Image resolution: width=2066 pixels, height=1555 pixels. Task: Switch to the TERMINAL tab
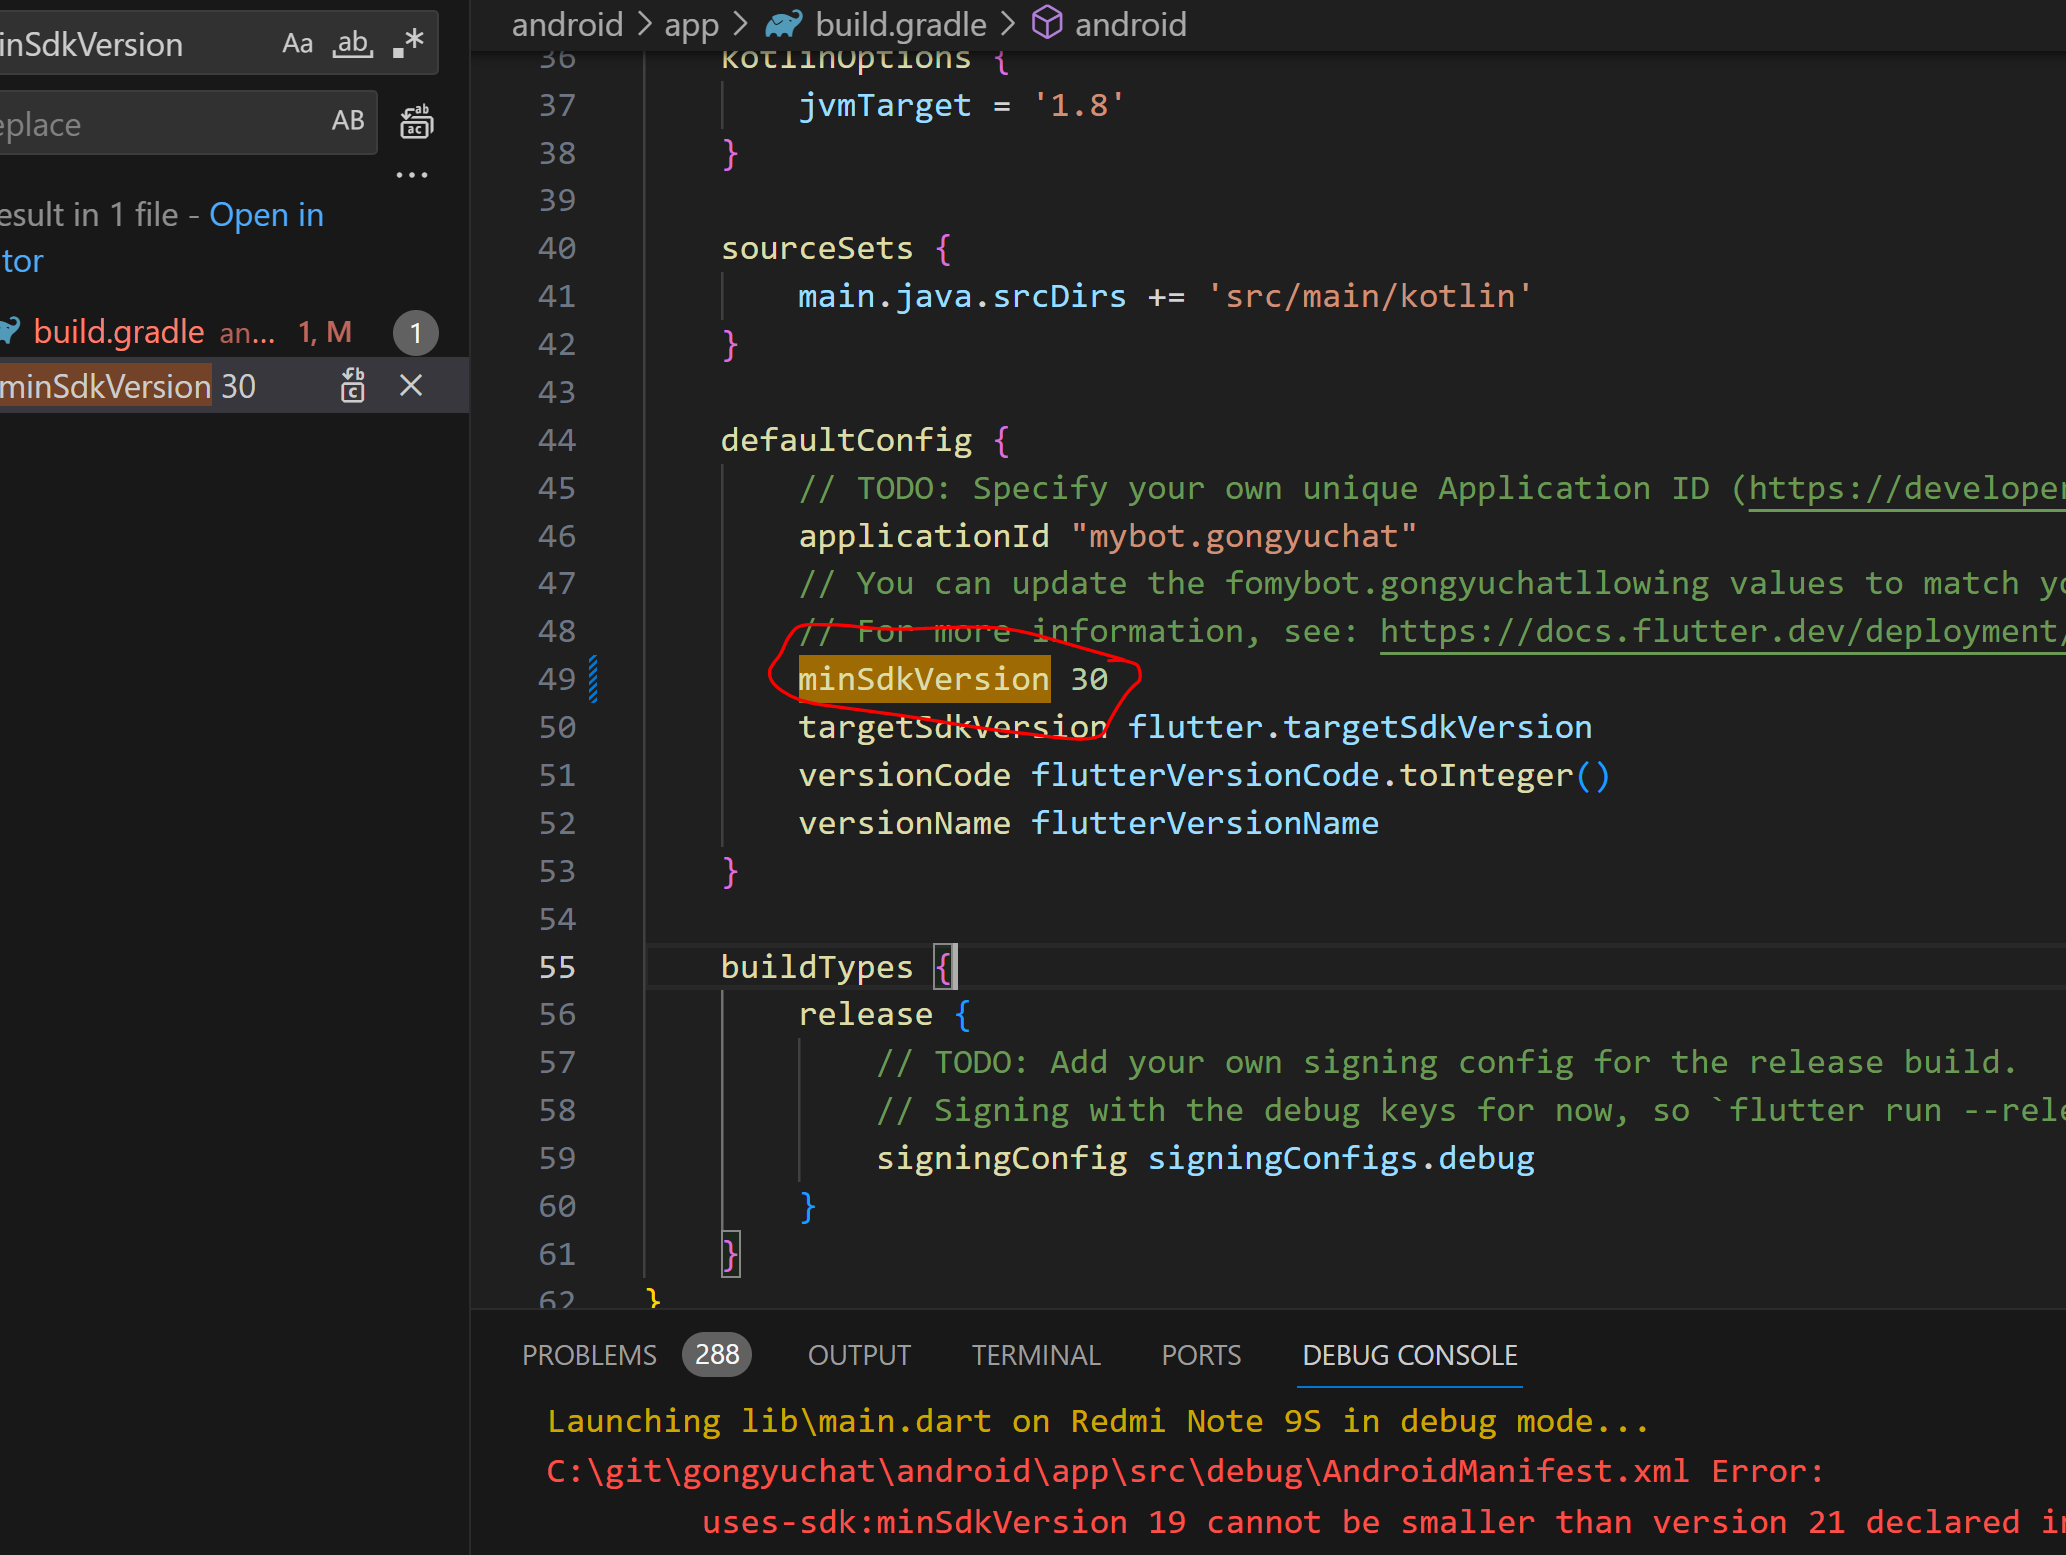coord(1035,1355)
